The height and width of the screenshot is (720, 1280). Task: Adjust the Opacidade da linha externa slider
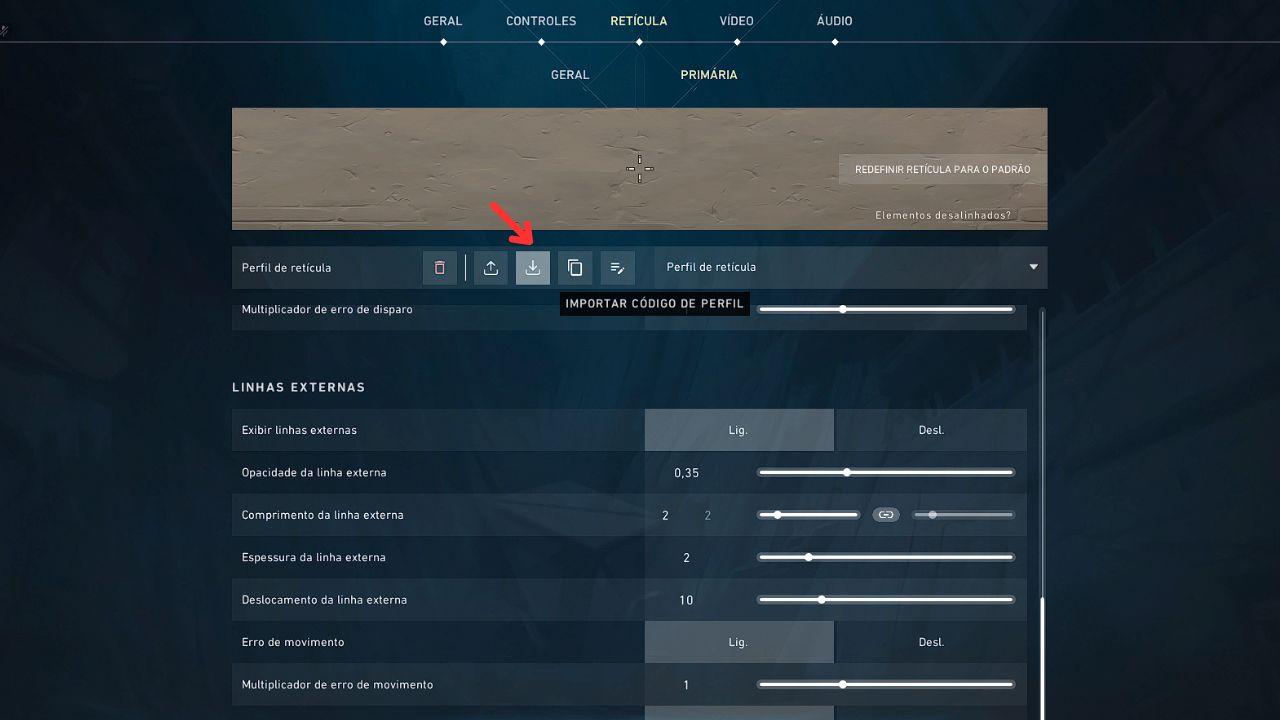847,471
